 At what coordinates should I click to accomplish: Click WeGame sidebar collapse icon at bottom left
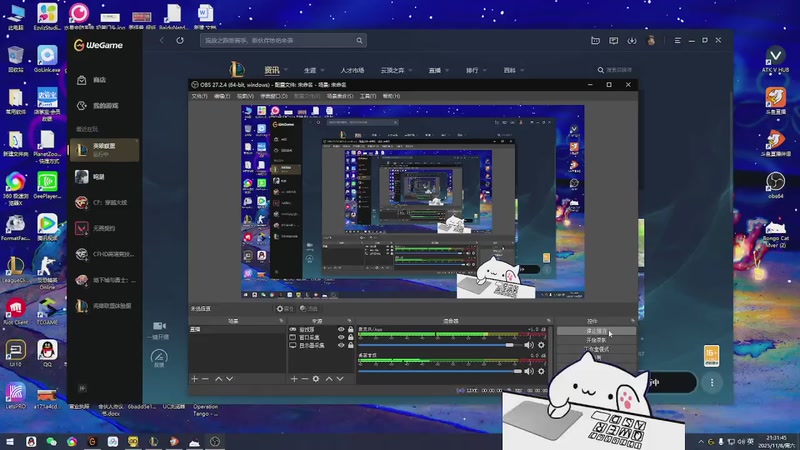pos(82,388)
